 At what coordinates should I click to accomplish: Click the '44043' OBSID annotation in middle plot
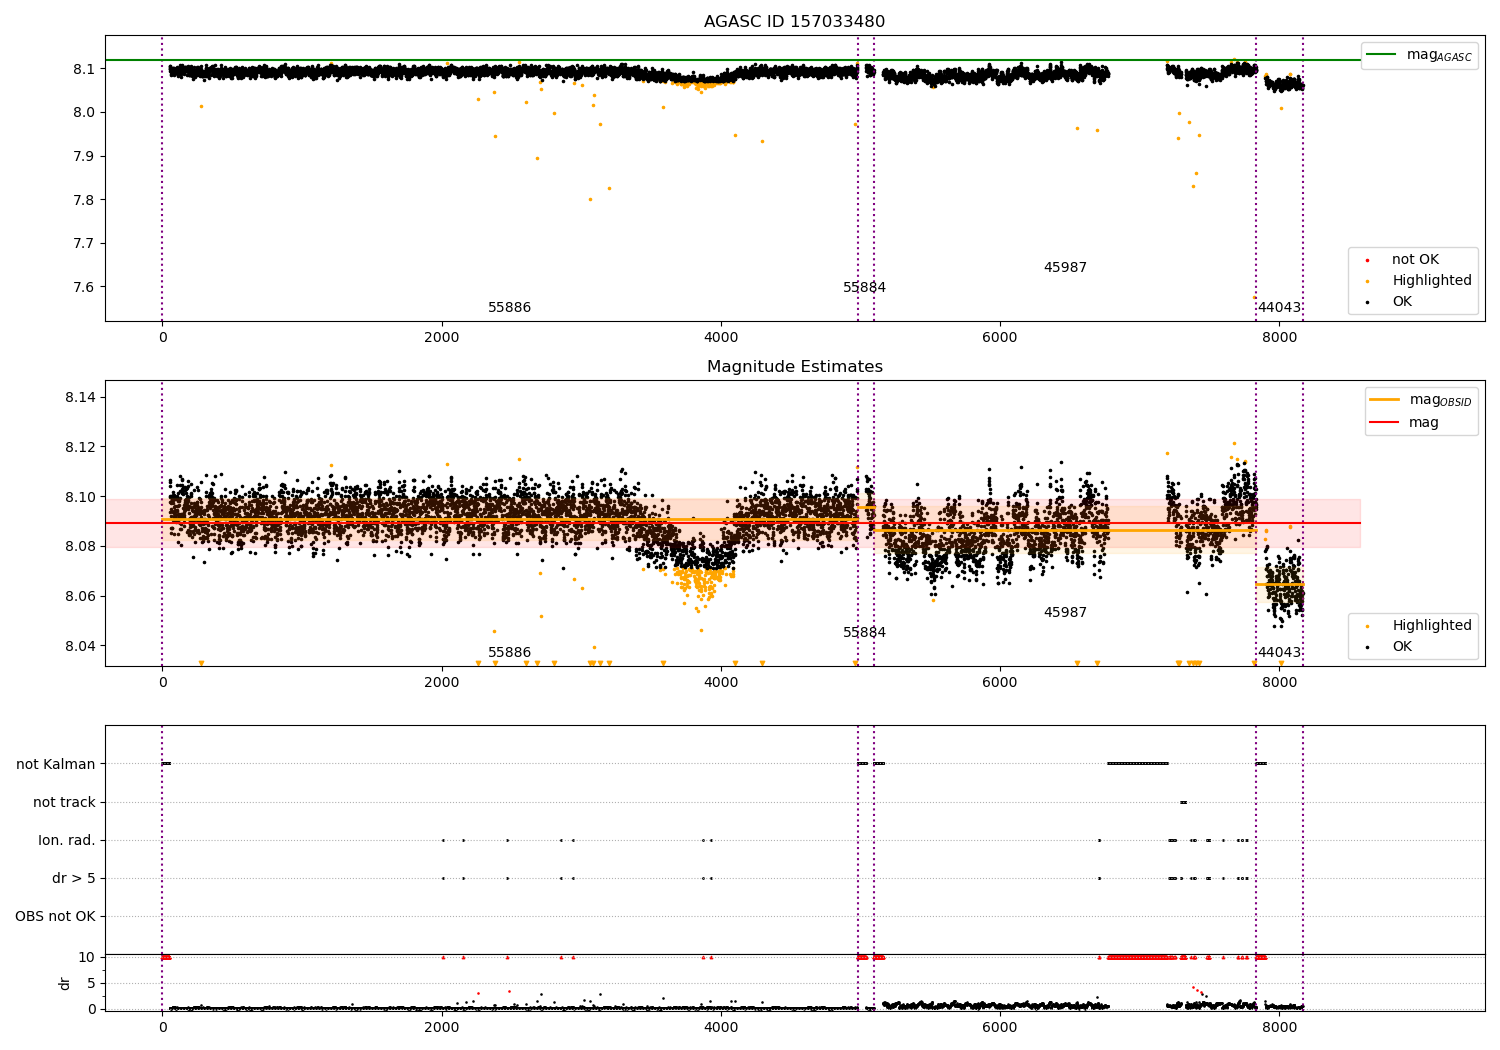1279,653
